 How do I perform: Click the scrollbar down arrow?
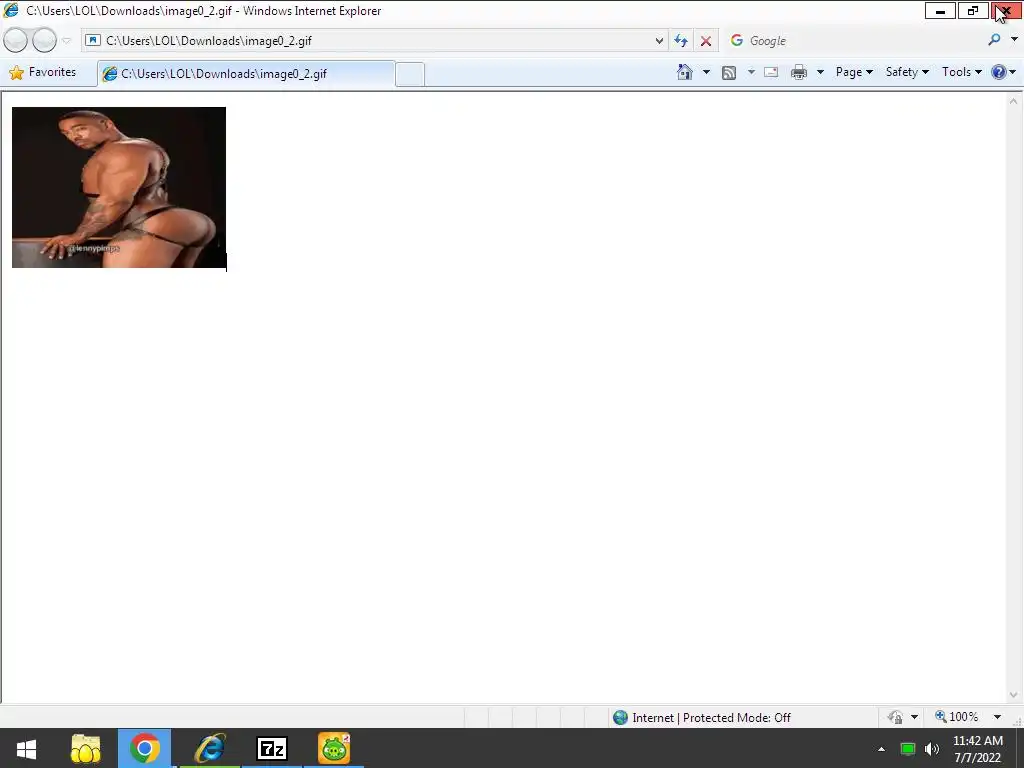pos(1014,695)
